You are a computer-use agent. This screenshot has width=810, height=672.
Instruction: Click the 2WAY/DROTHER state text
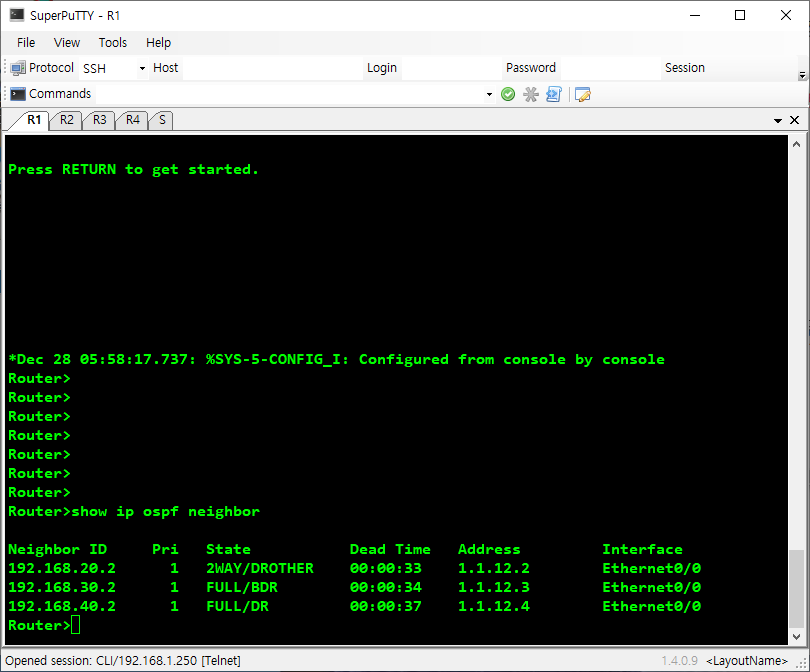tap(260, 568)
